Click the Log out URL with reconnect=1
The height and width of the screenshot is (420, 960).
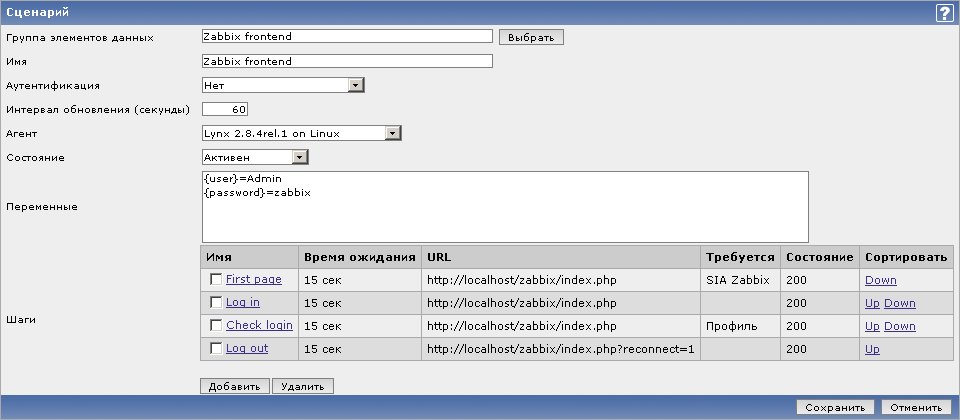coord(560,349)
